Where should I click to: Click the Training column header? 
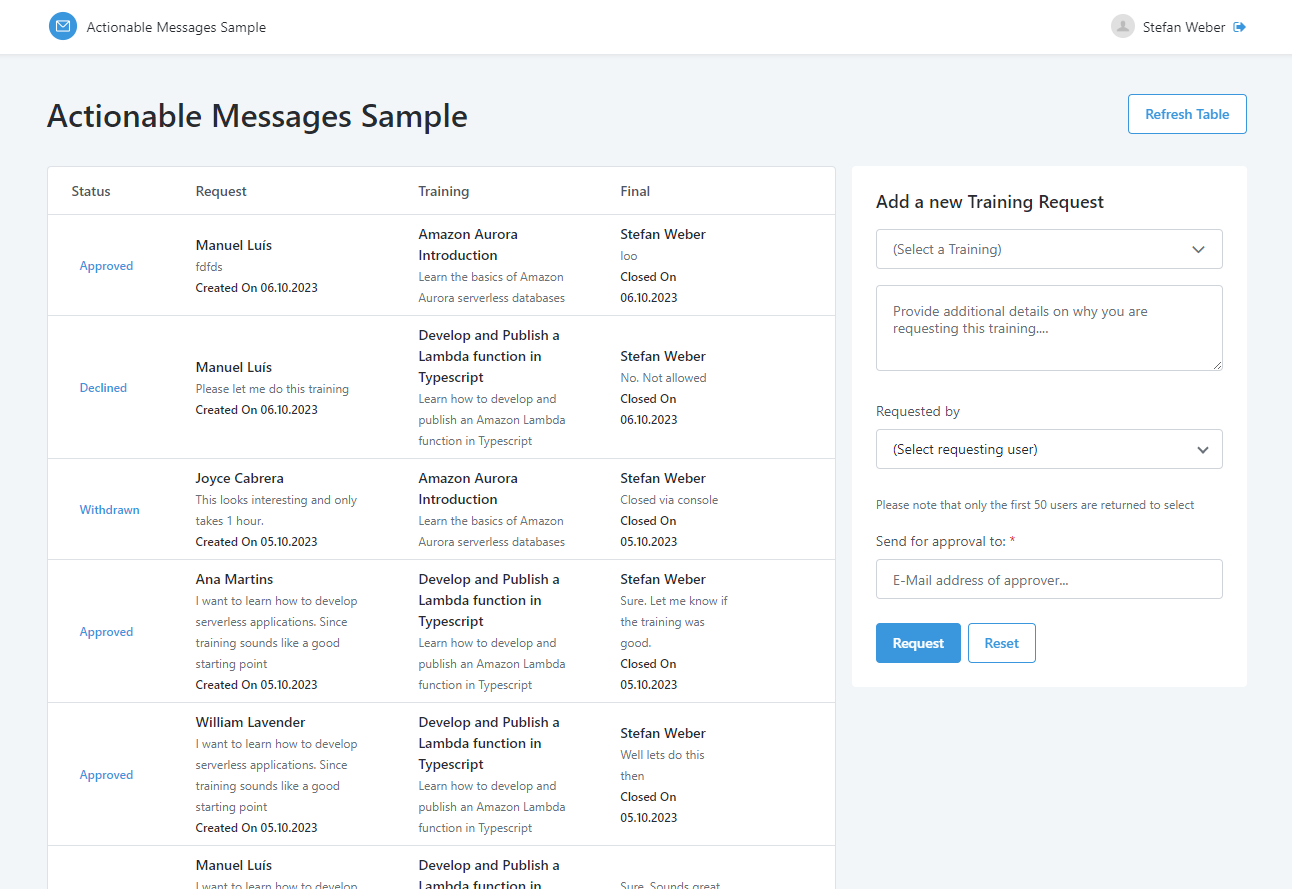(443, 191)
